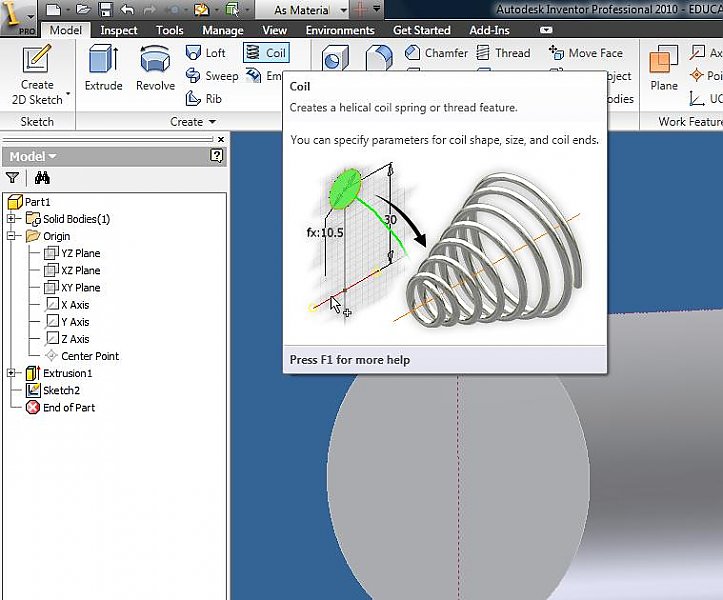Click the Fillet tool icon

379,58
